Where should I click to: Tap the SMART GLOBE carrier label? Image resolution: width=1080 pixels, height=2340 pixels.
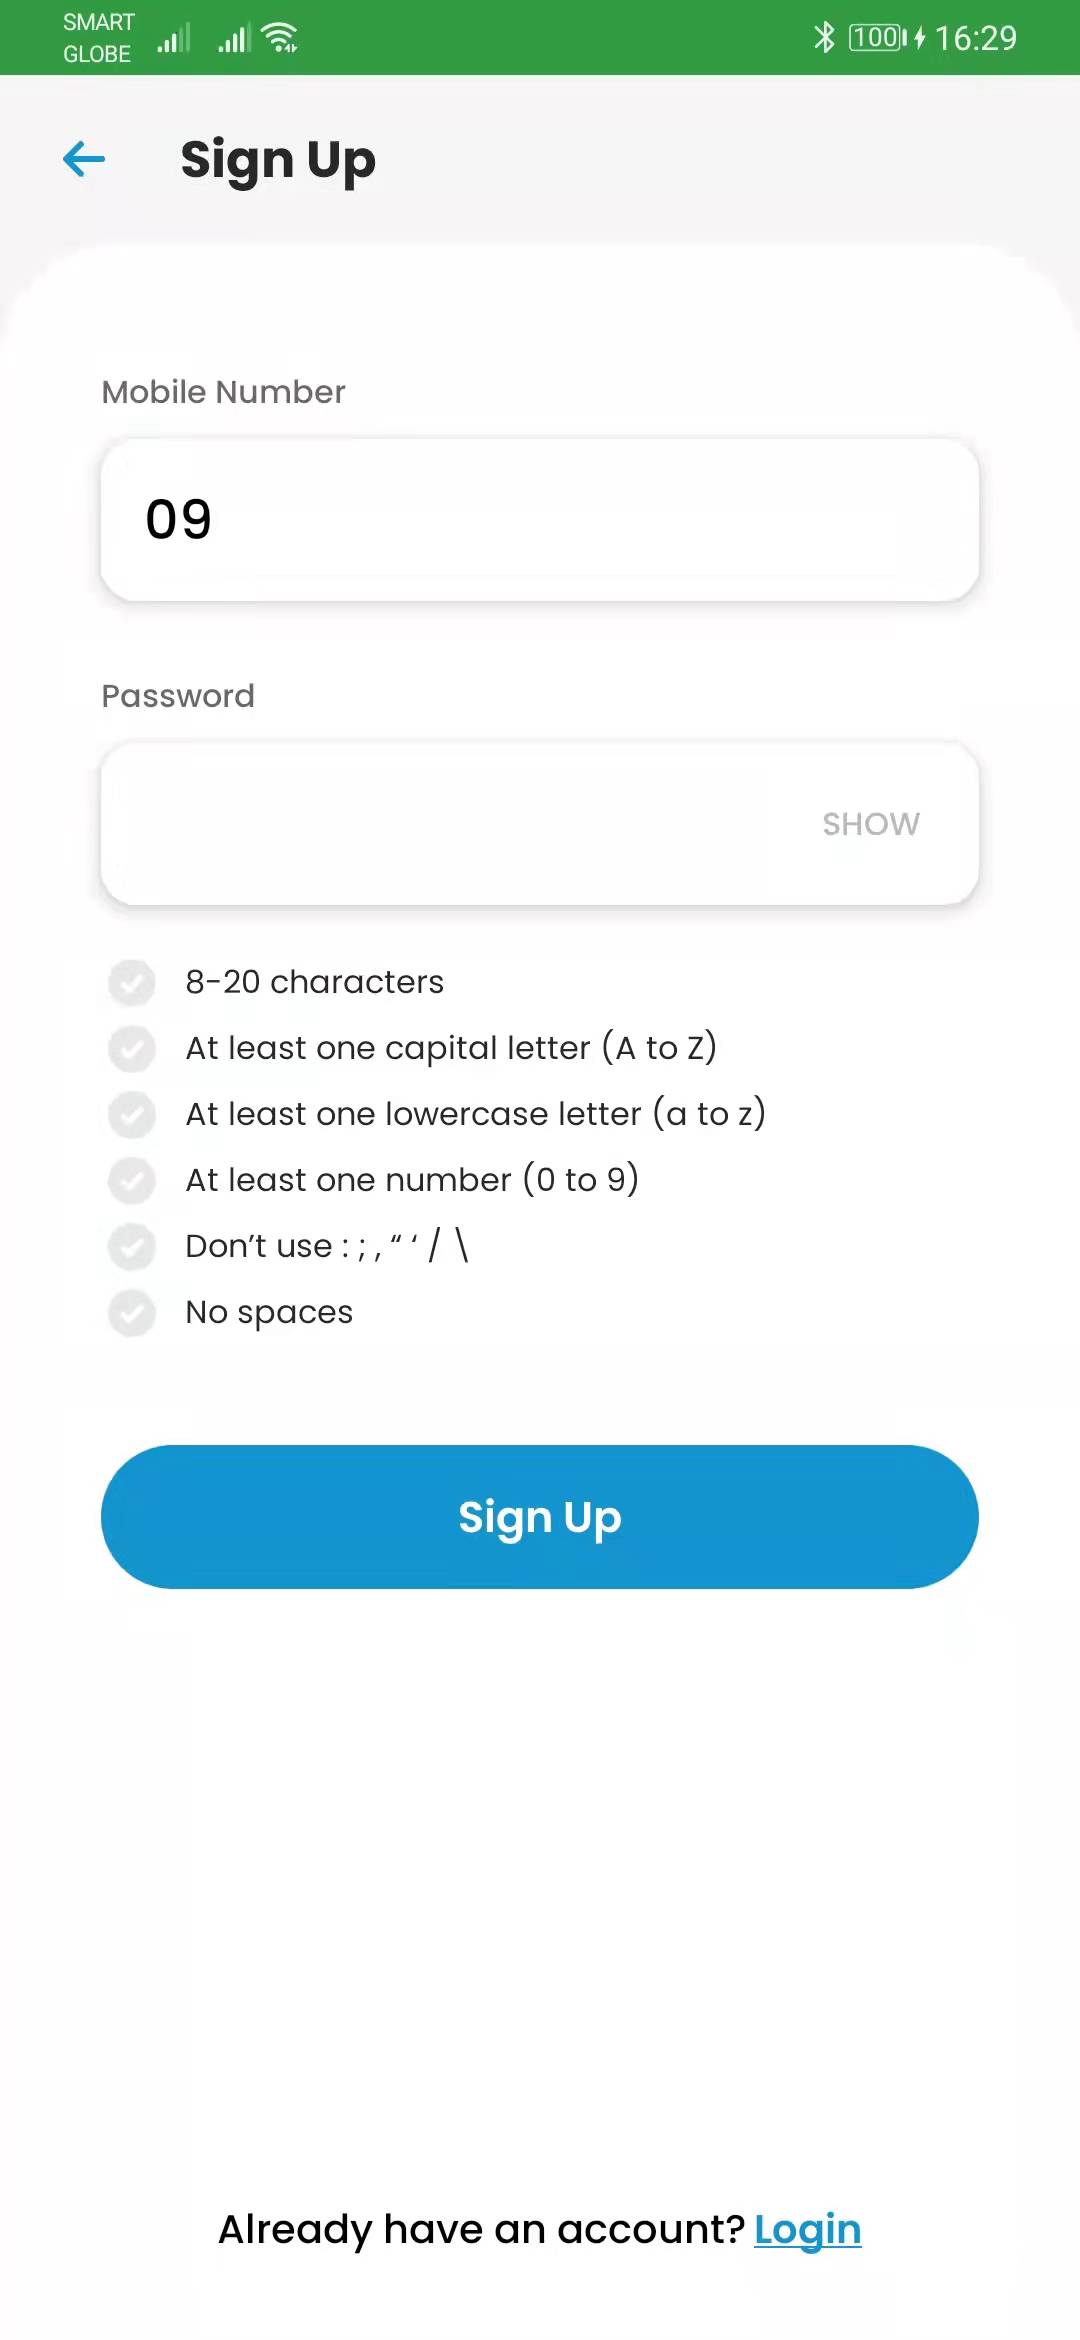(98, 38)
